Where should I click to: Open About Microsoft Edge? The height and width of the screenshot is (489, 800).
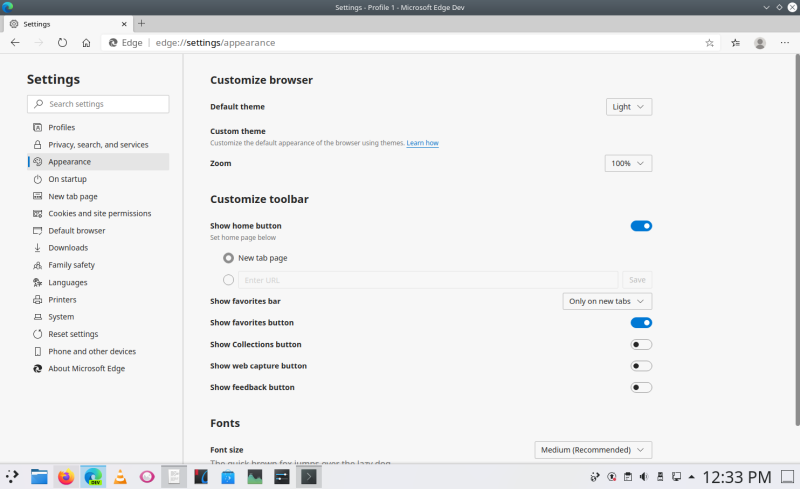pyautogui.click(x=98, y=369)
